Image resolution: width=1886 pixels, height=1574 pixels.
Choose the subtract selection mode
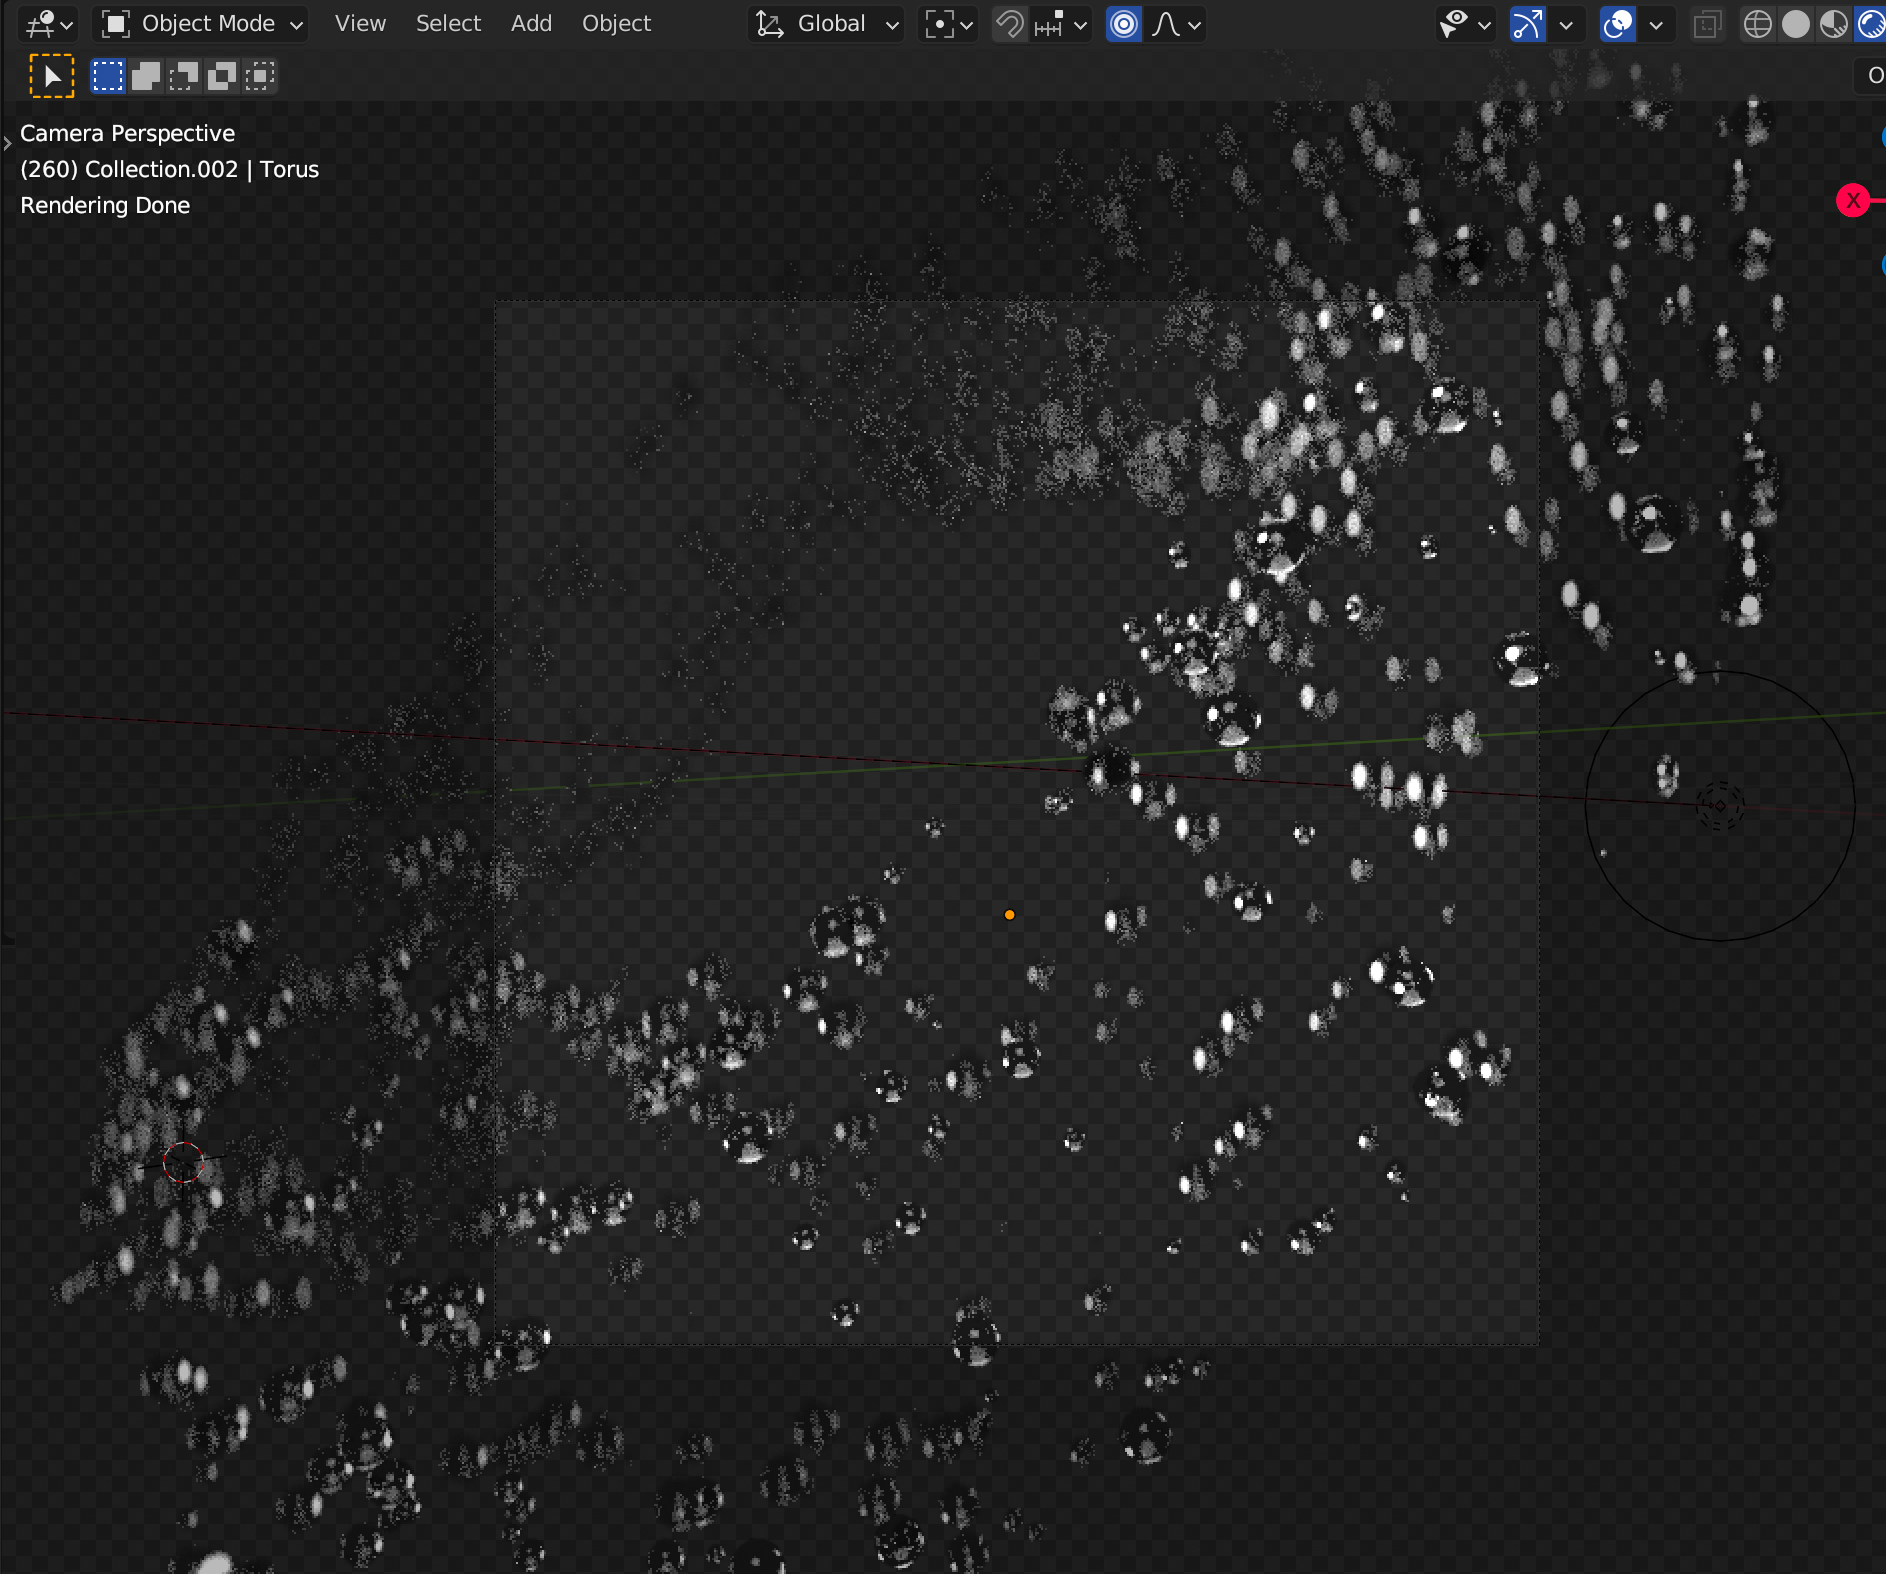click(x=184, y=76)
